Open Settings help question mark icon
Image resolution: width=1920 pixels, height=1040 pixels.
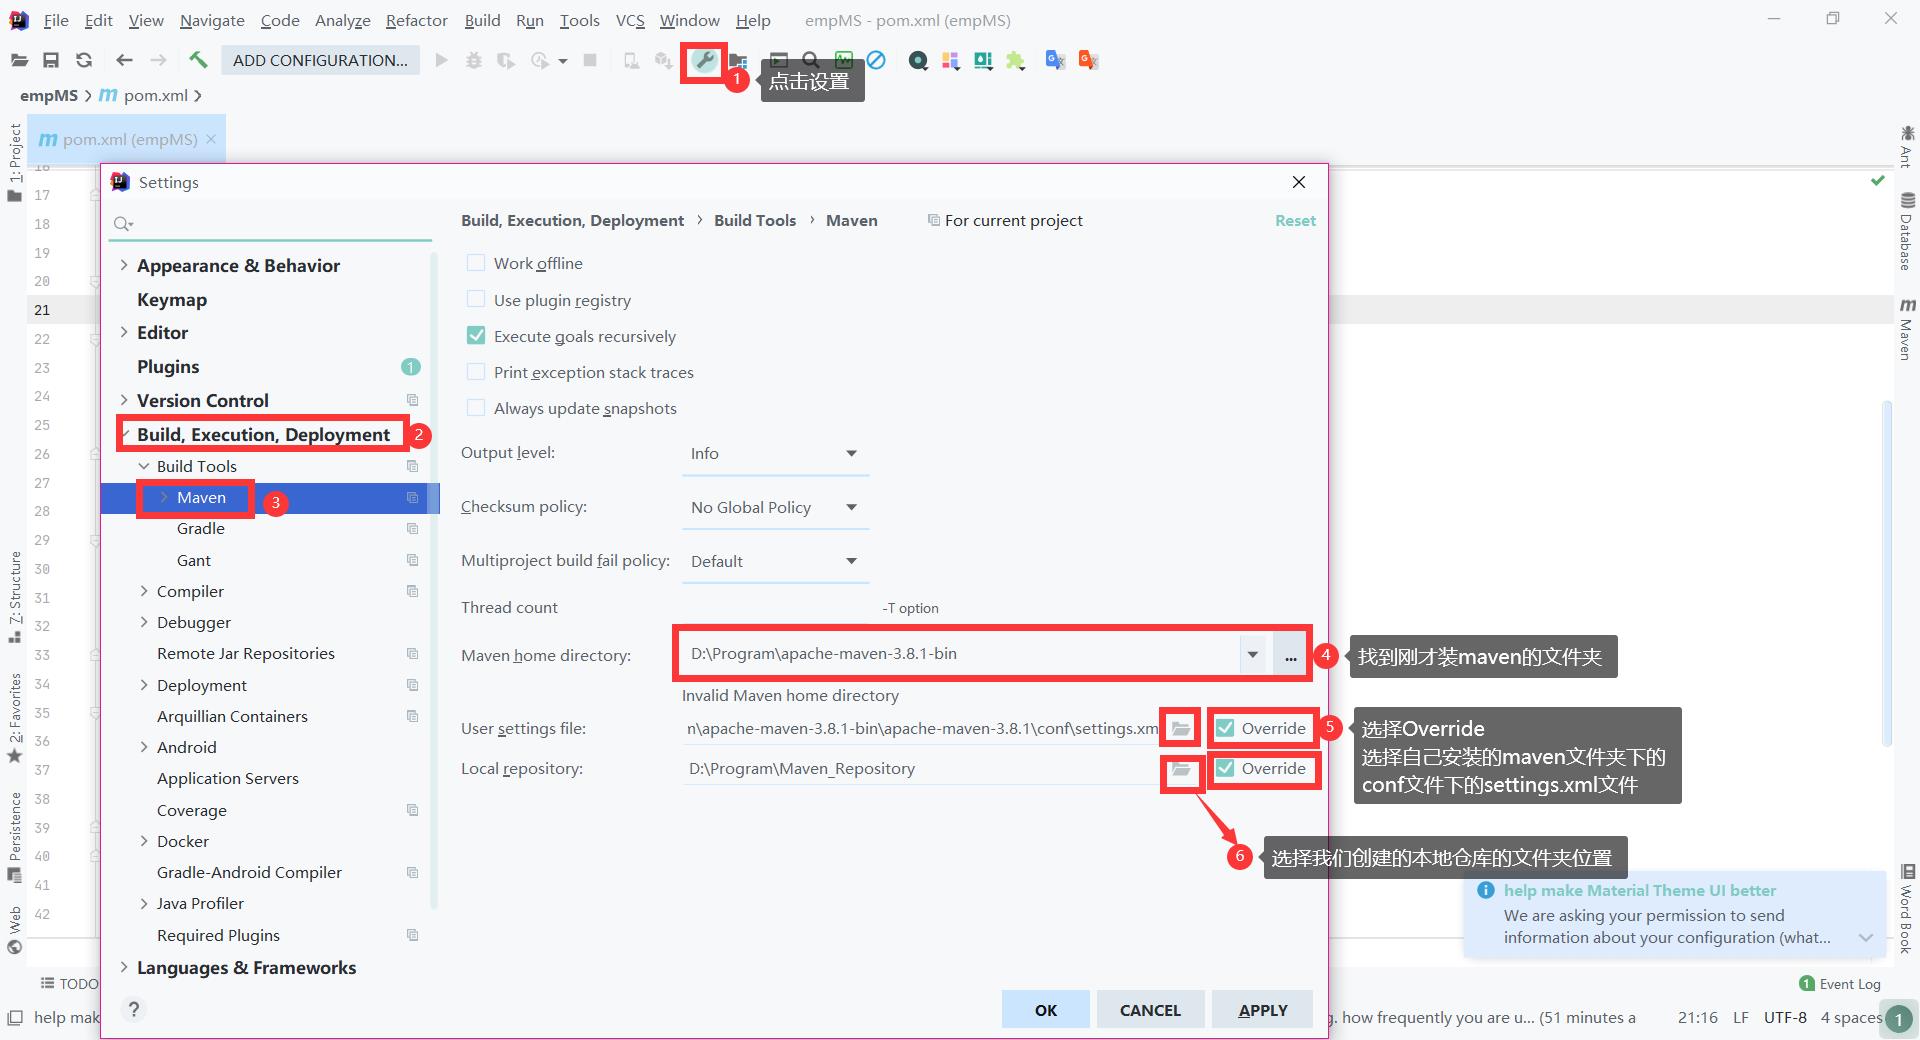pyautogui.click(x=134, y=1009)
